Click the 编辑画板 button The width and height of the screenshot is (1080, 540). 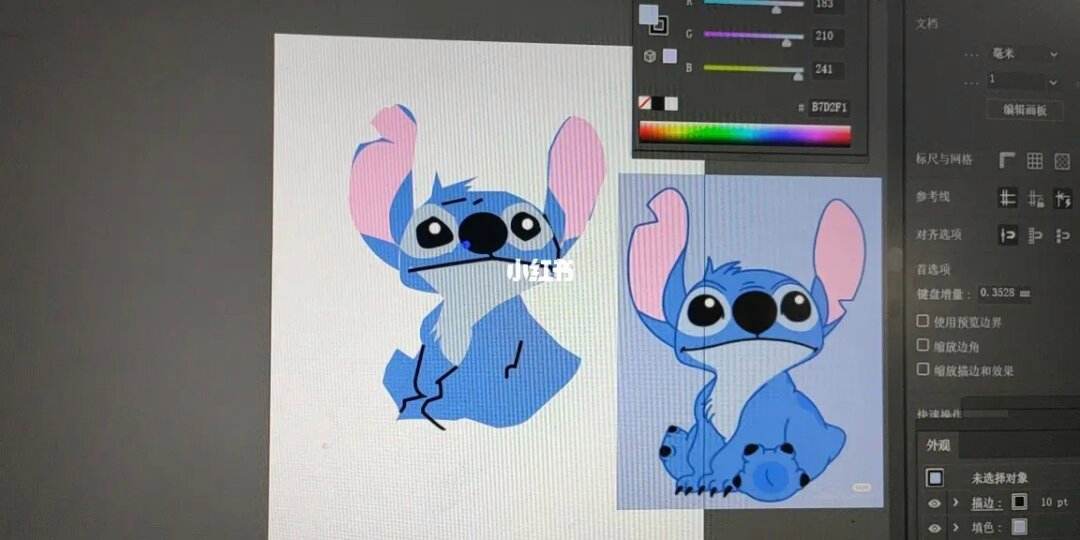pos(1024,110)
